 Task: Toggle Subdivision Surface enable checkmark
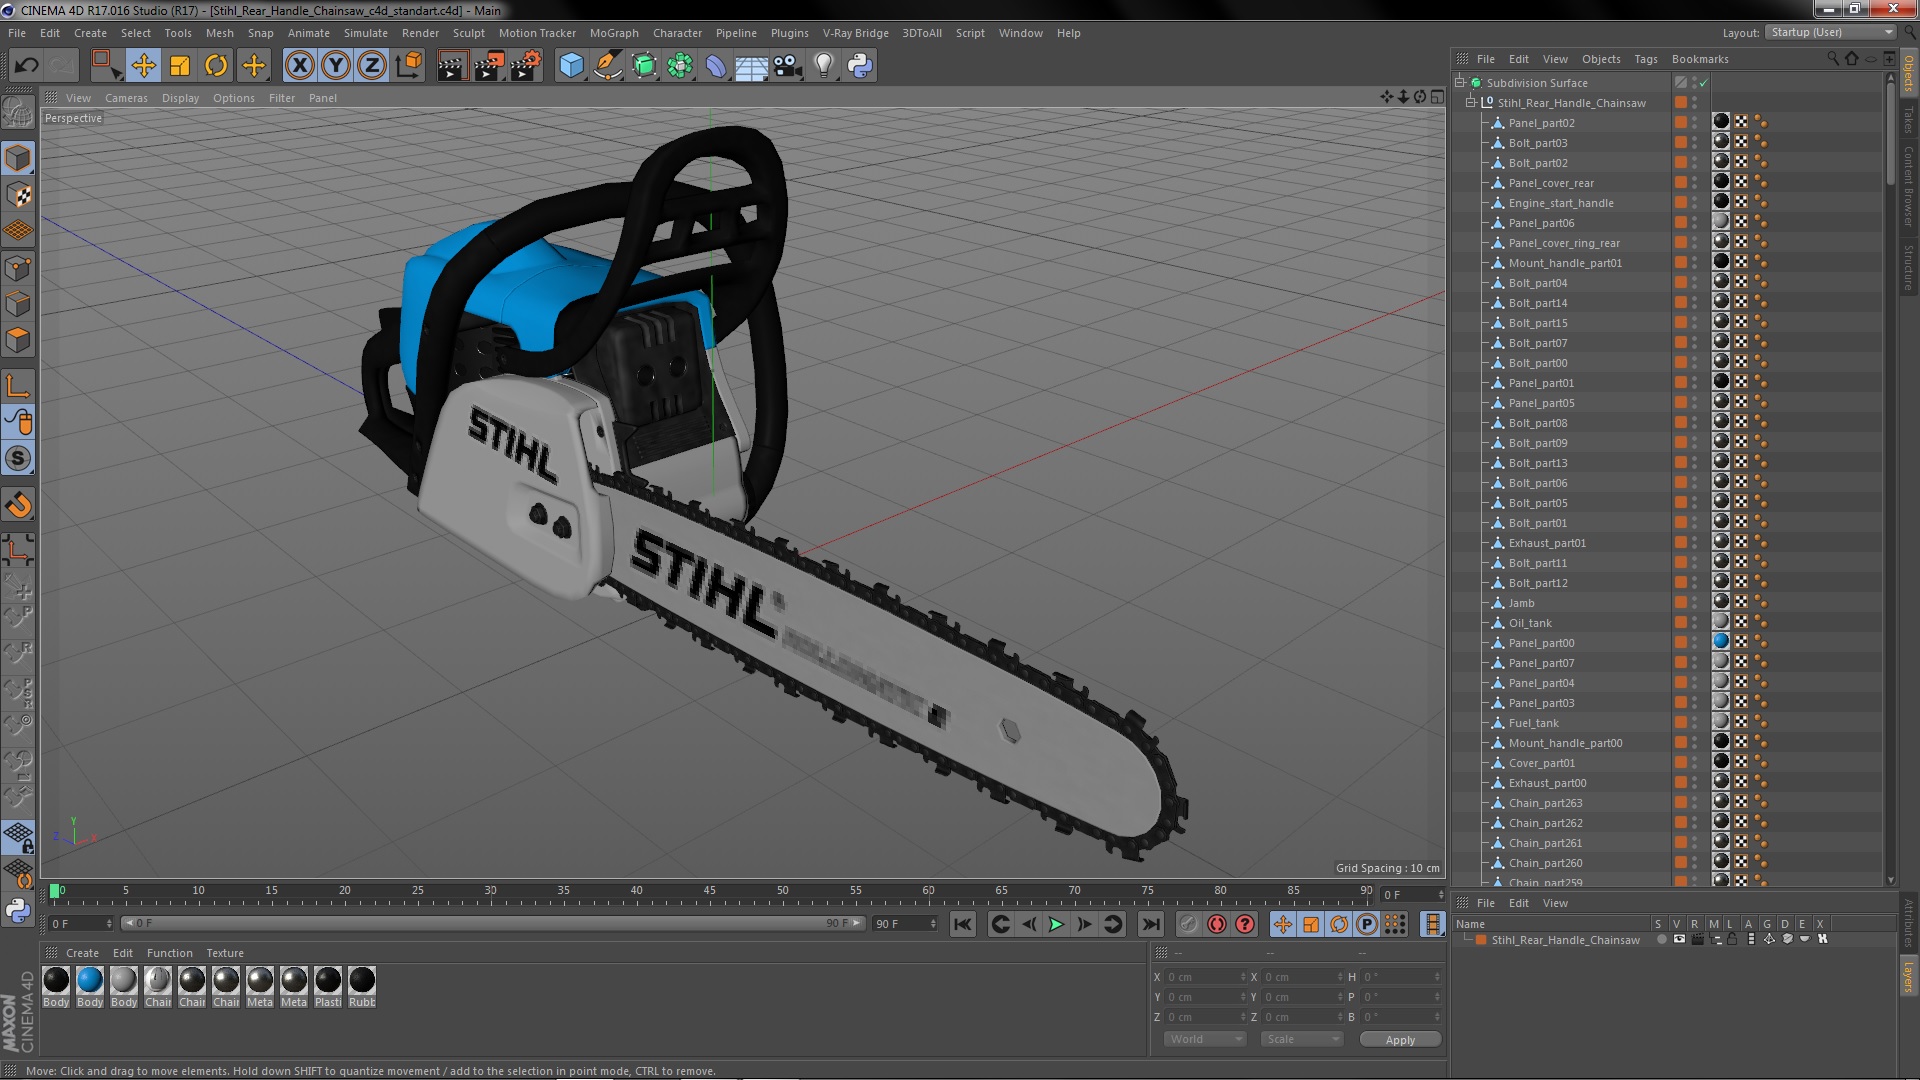coord(1703,83)
